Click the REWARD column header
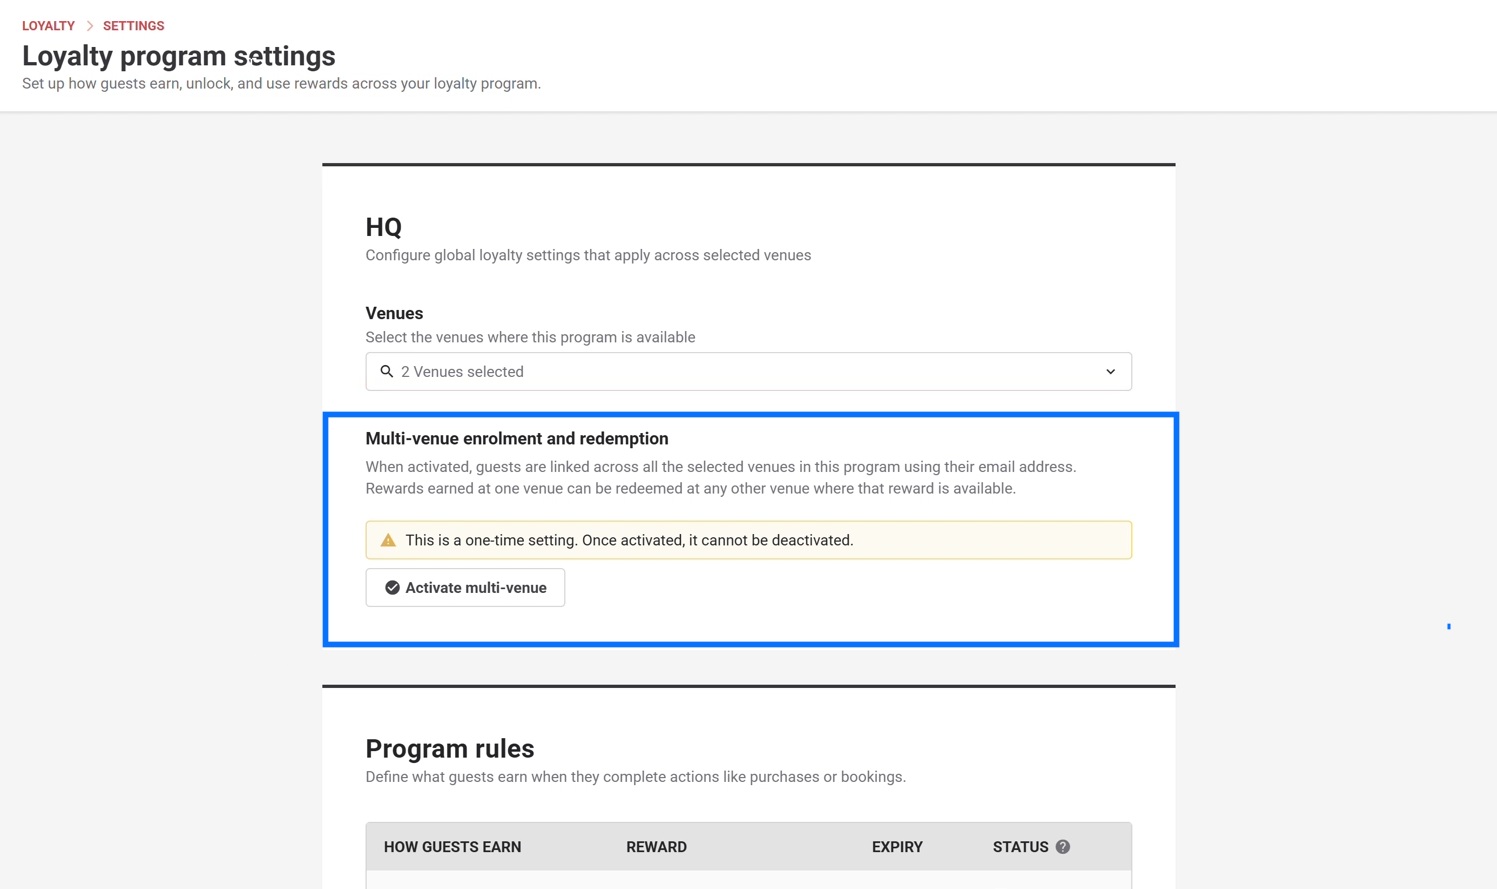Screen dimensions: 1497x889 pyautogui.click(x=656, y=847)
